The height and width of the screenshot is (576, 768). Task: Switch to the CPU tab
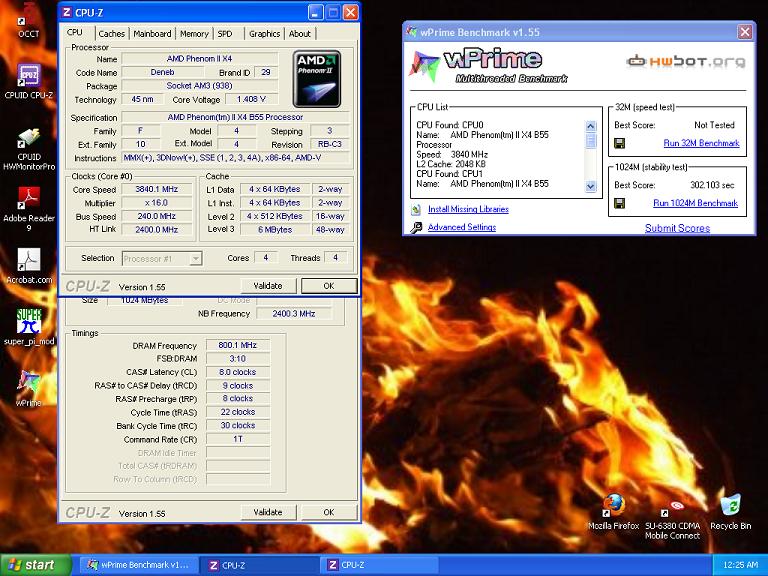coord(74,32)
